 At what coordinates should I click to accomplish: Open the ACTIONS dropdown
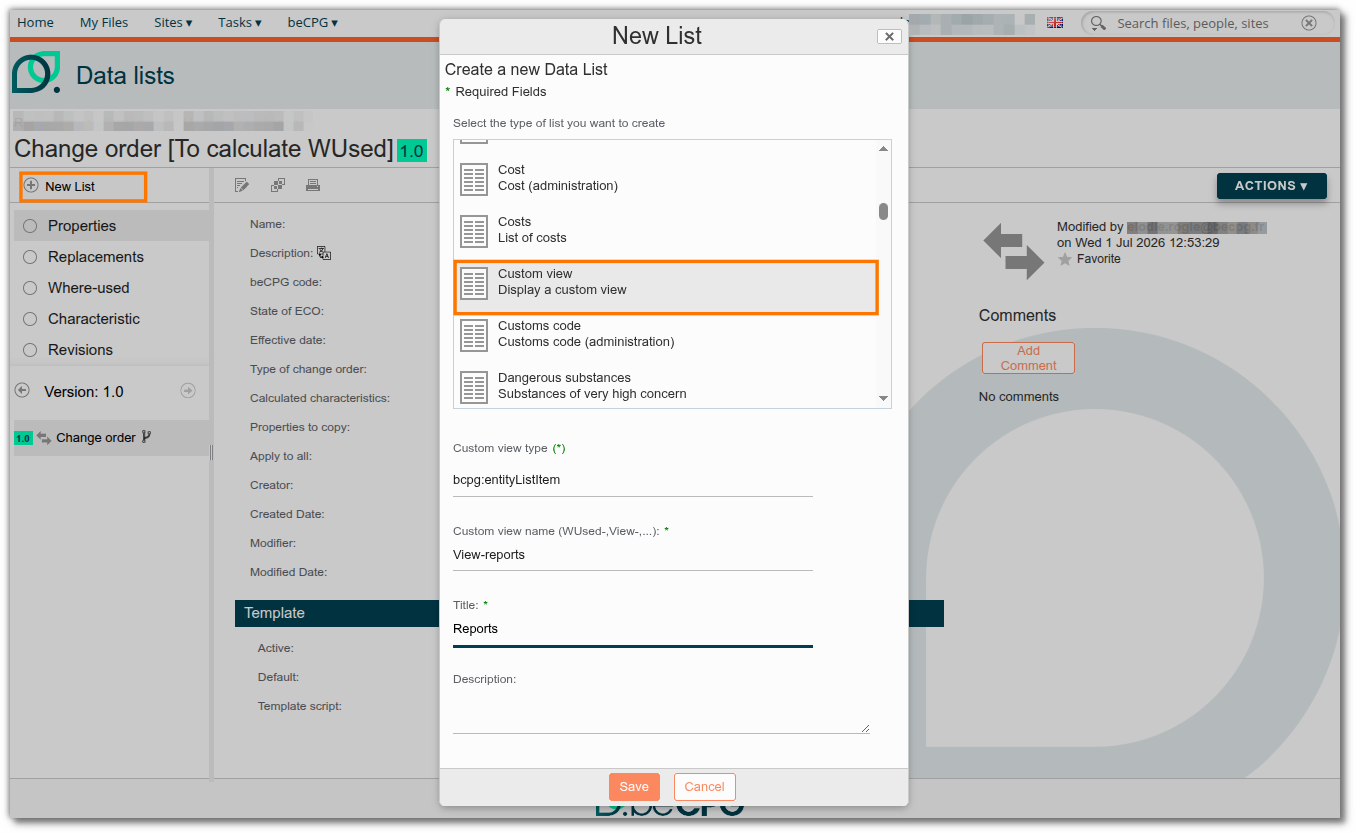pos(1271,186)
